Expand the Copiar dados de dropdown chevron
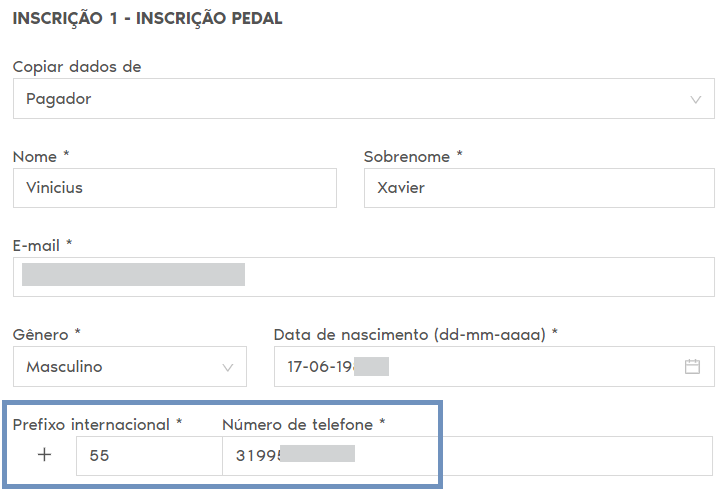Image resolution: width=726 pixels, height=495 pixels. 696,100
